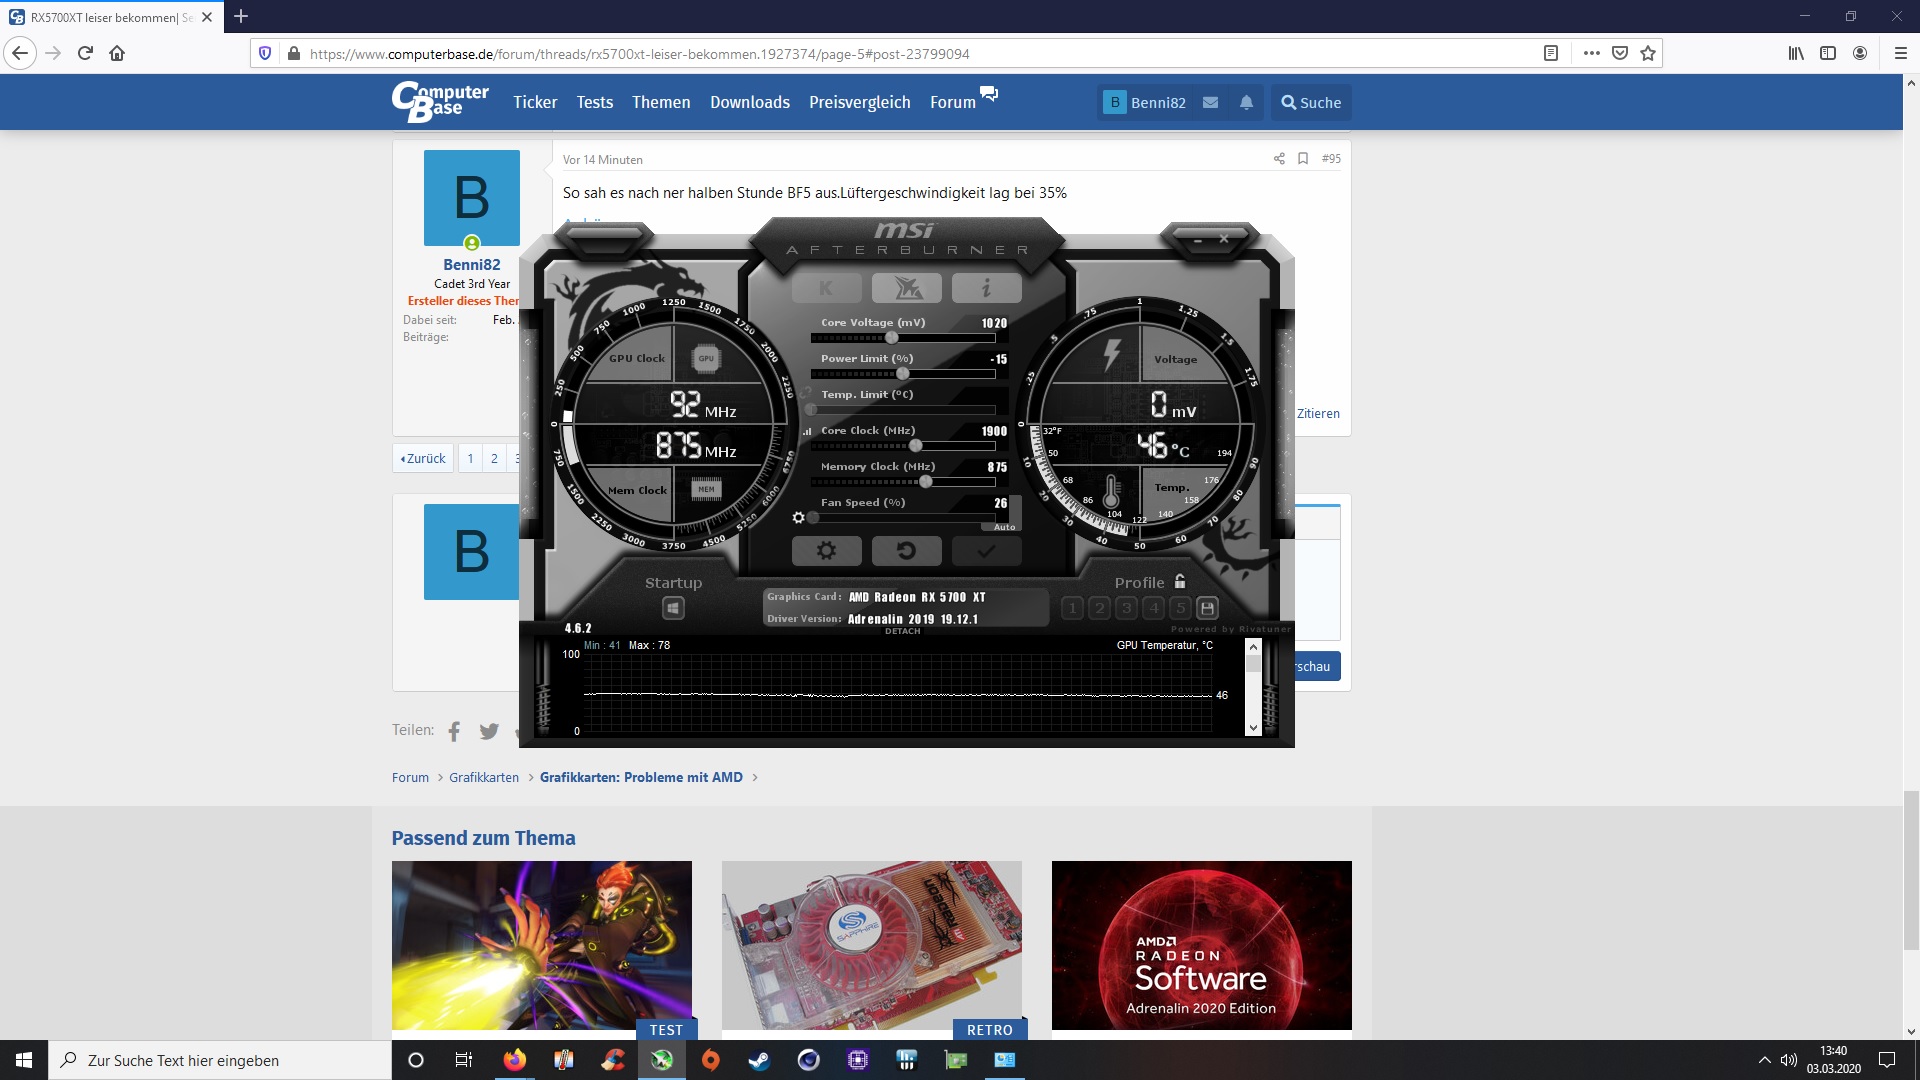Open the Benni82 account menu in the header
The height and width of the screenshot is (1080, 1920).
(x=1145, y=102)
